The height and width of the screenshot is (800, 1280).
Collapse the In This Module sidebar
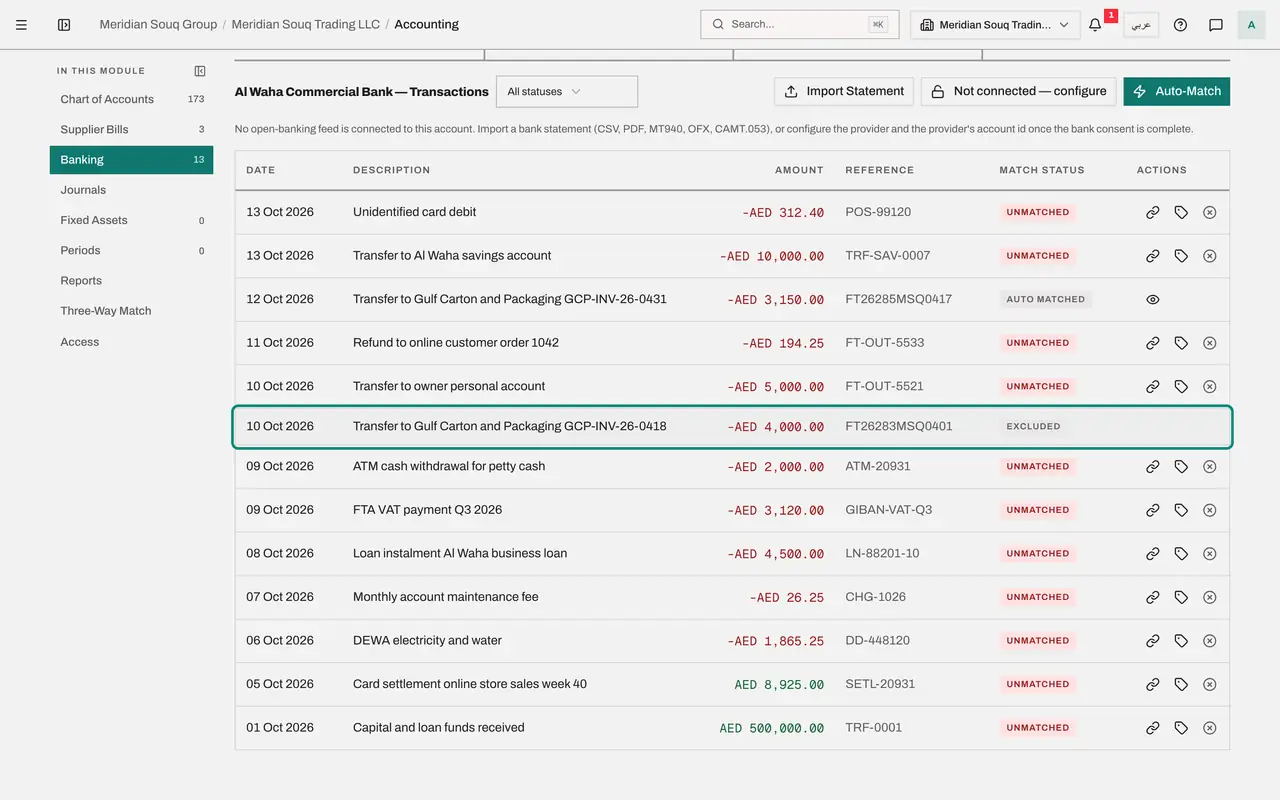click(200, 71)
